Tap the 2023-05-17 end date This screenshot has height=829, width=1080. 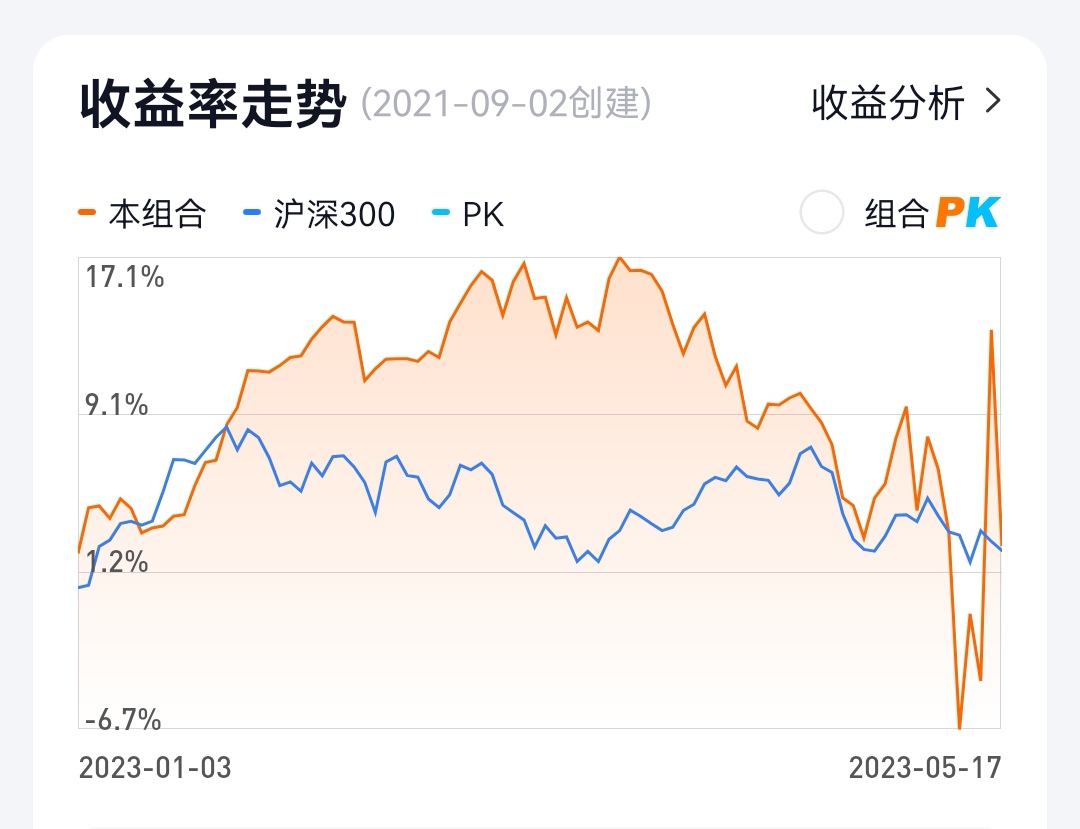tap(925, 768)
